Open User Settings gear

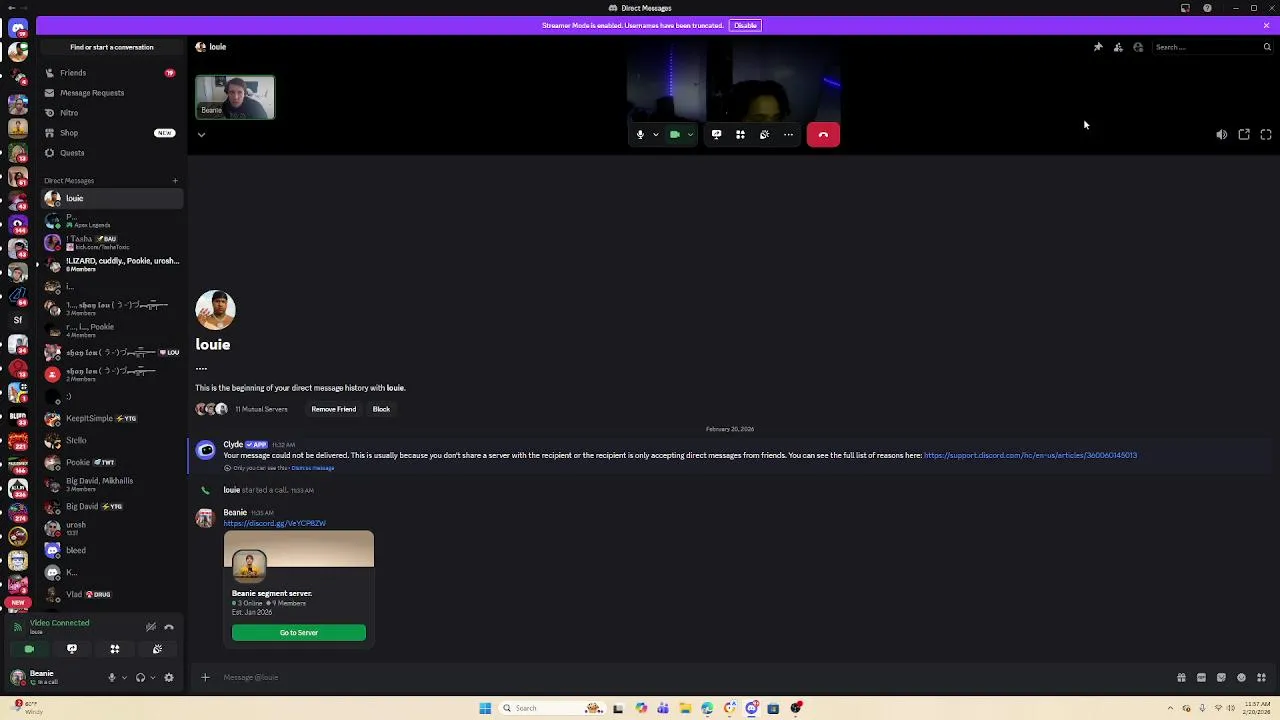(x=169, y=677)
